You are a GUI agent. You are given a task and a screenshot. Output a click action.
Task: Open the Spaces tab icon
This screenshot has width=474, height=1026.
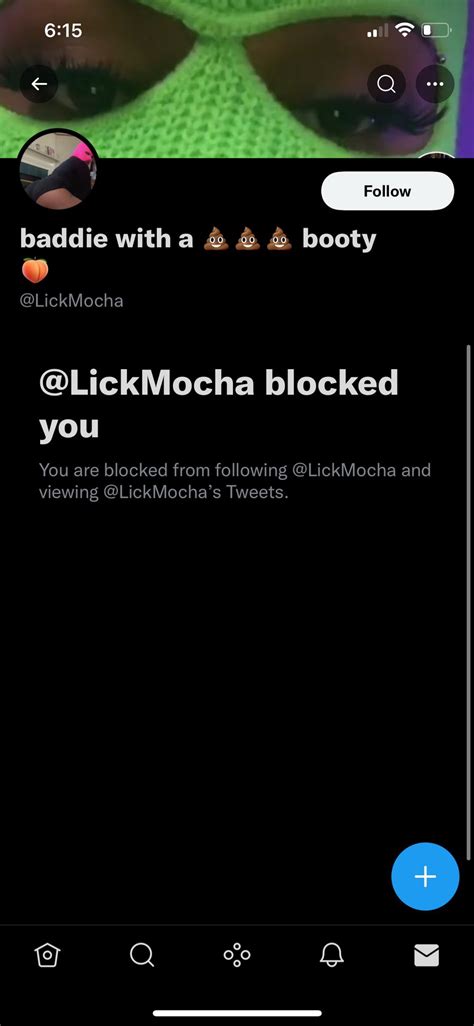pyautogui.click(x=237, y=956)
